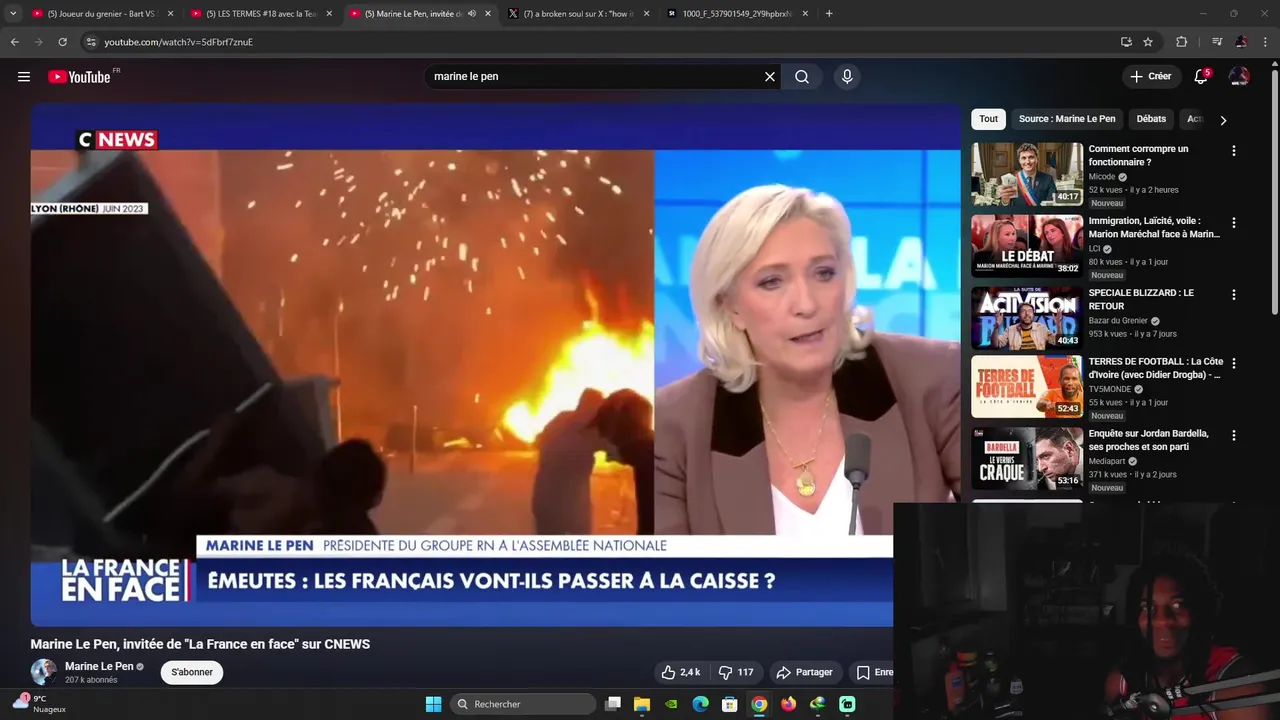Screen dimensions: 1280x720
Task: Mute the Marine Le Pen tab audio
Action: click(472, 14)
